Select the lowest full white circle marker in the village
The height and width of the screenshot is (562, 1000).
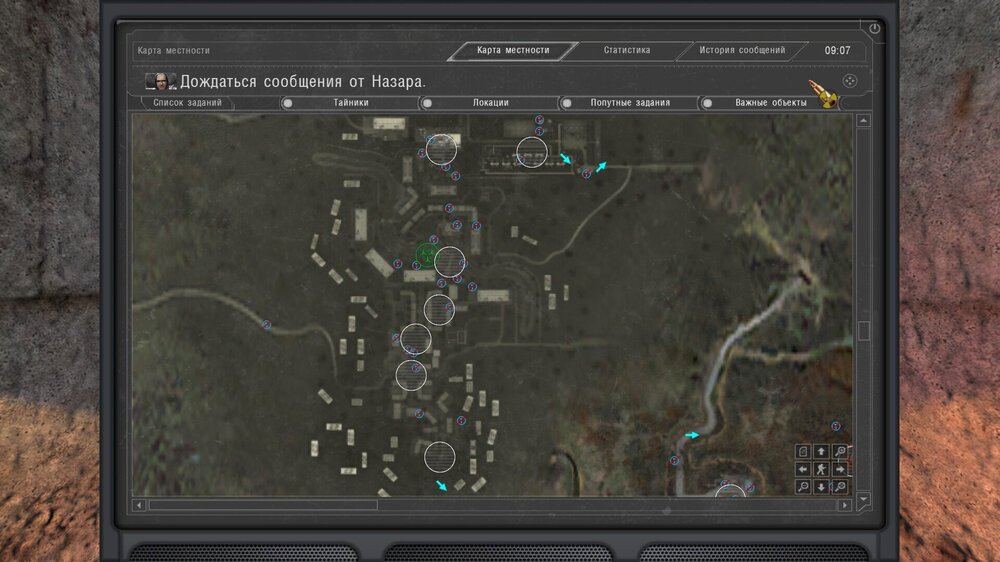pyautogui.click(x=439, y=457)
